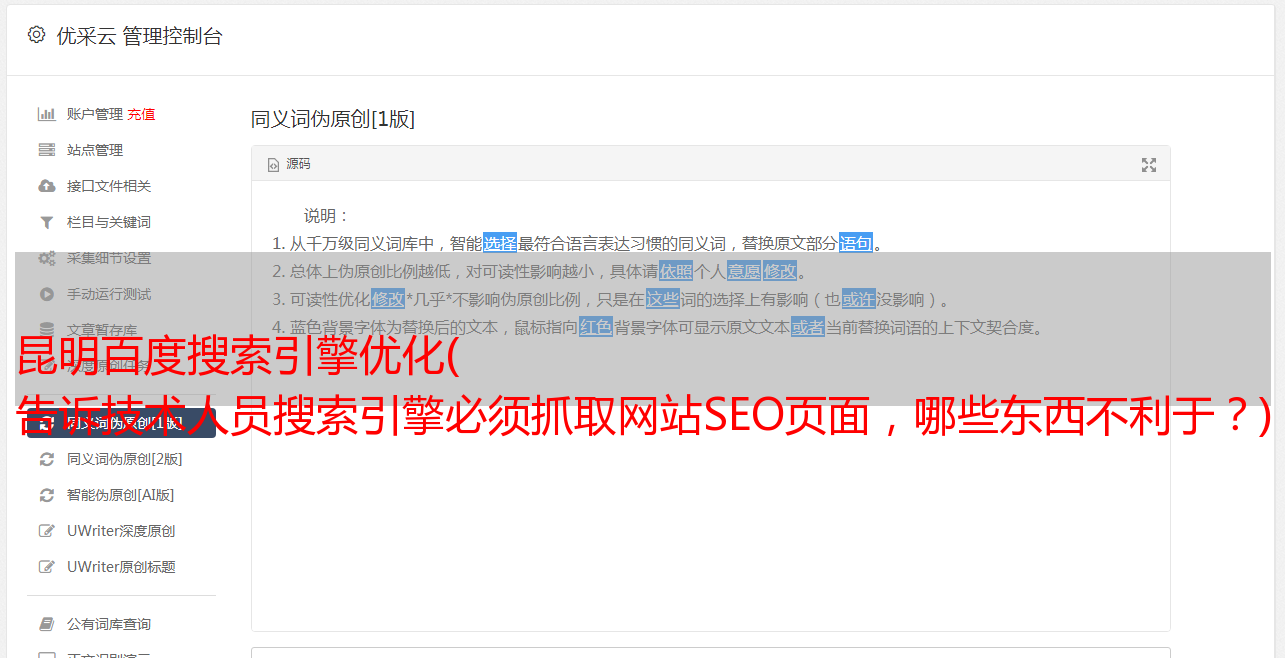Select UWriter深度原创 in sidebar

[121, 531]
